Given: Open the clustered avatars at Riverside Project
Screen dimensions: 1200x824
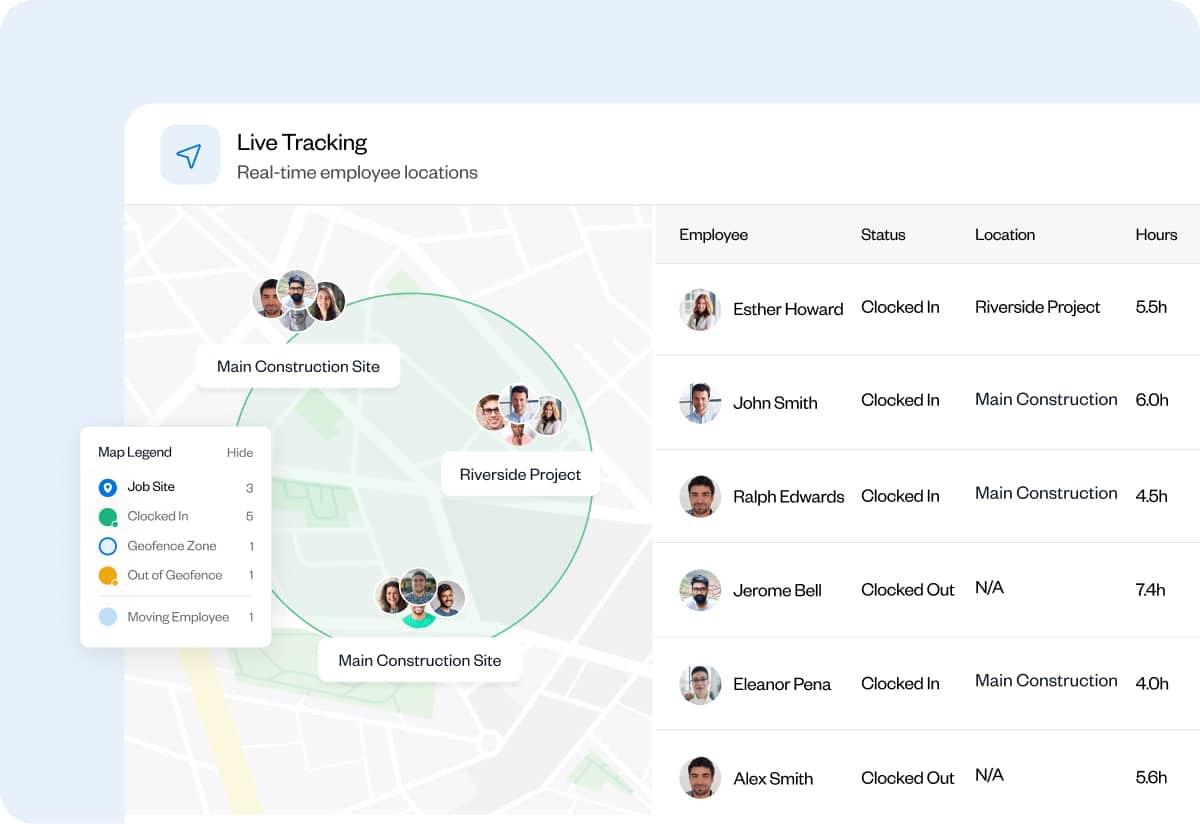Looking at the screenshot, I should pos(520,414).
